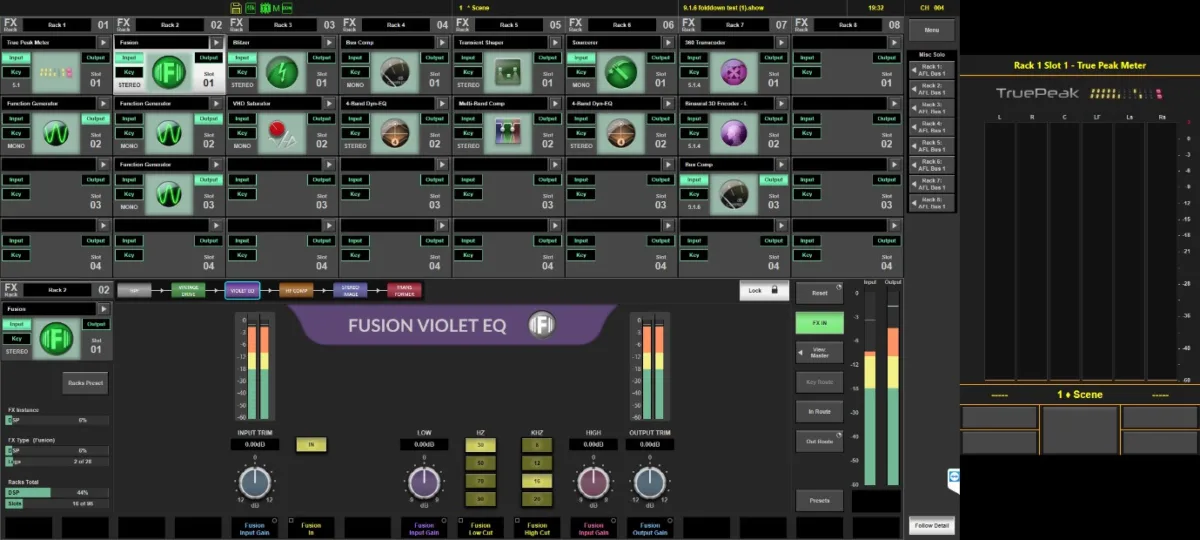The width and height of the screenshot is (1200, 540).
Task: Click the Menu button
Action: coord(932,31)
